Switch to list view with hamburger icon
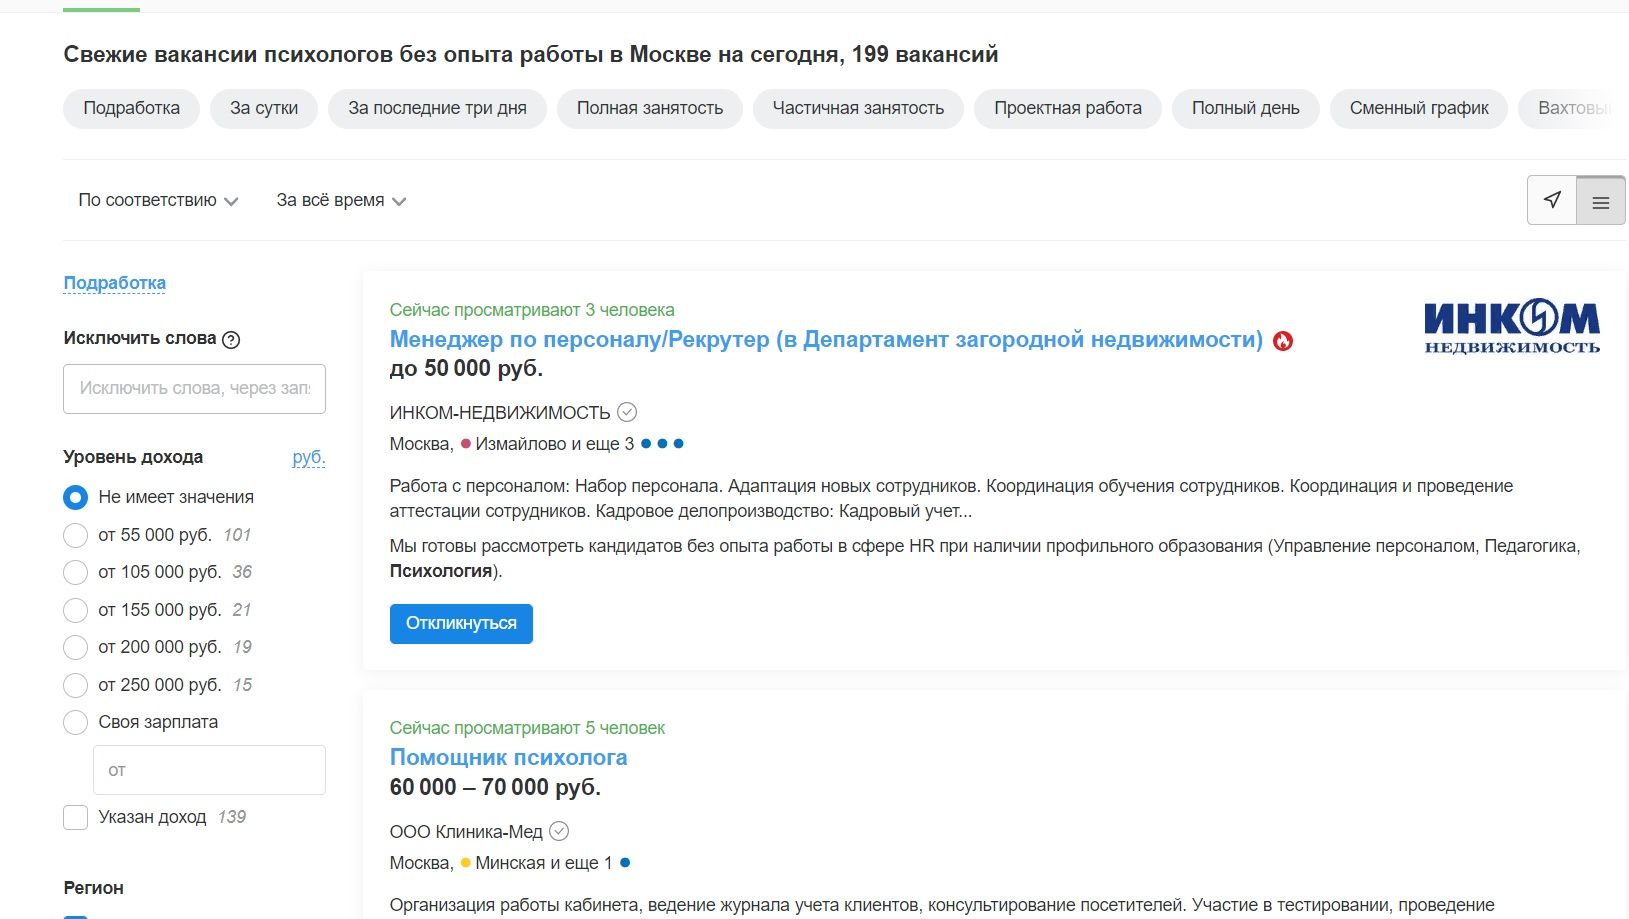Screen dimensions: 1629x919 pos(1601,200)
